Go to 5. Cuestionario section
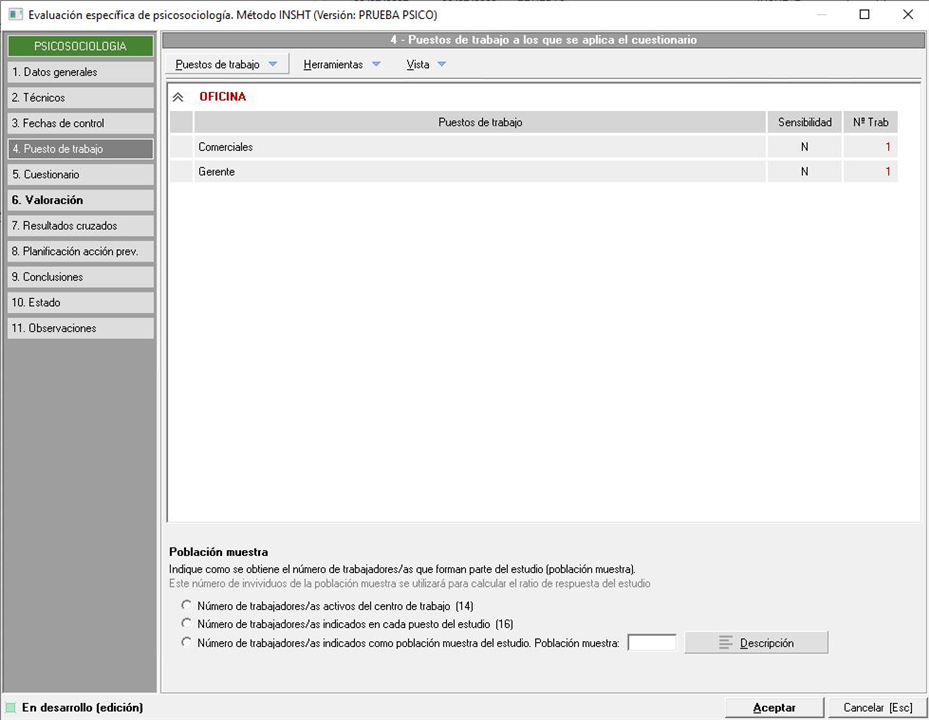This screenshot has height=720, width=929. [x=80, y=174]
